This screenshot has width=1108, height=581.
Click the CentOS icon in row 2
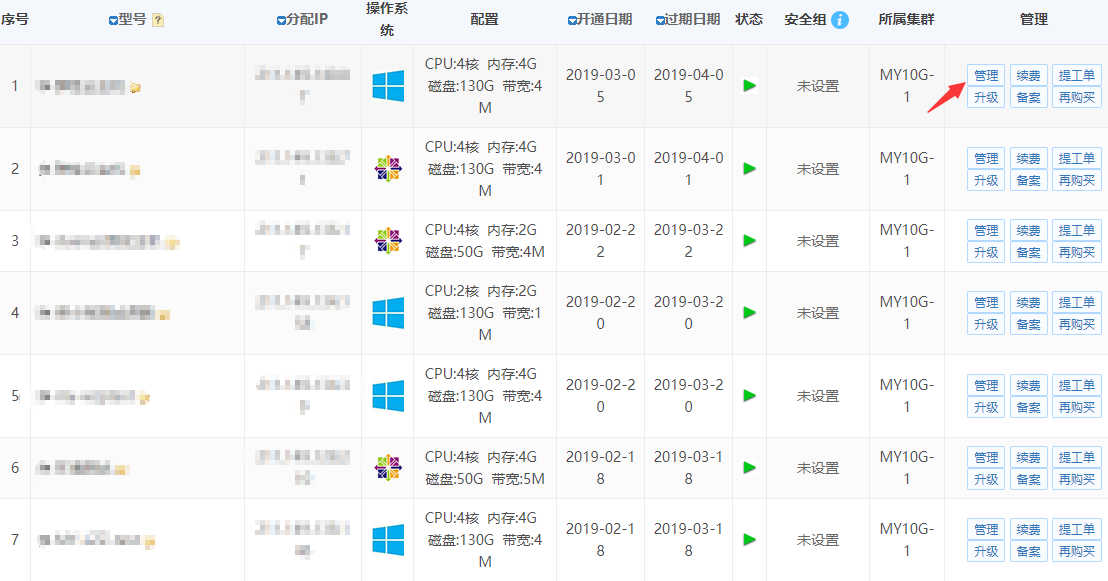(388, 169)
